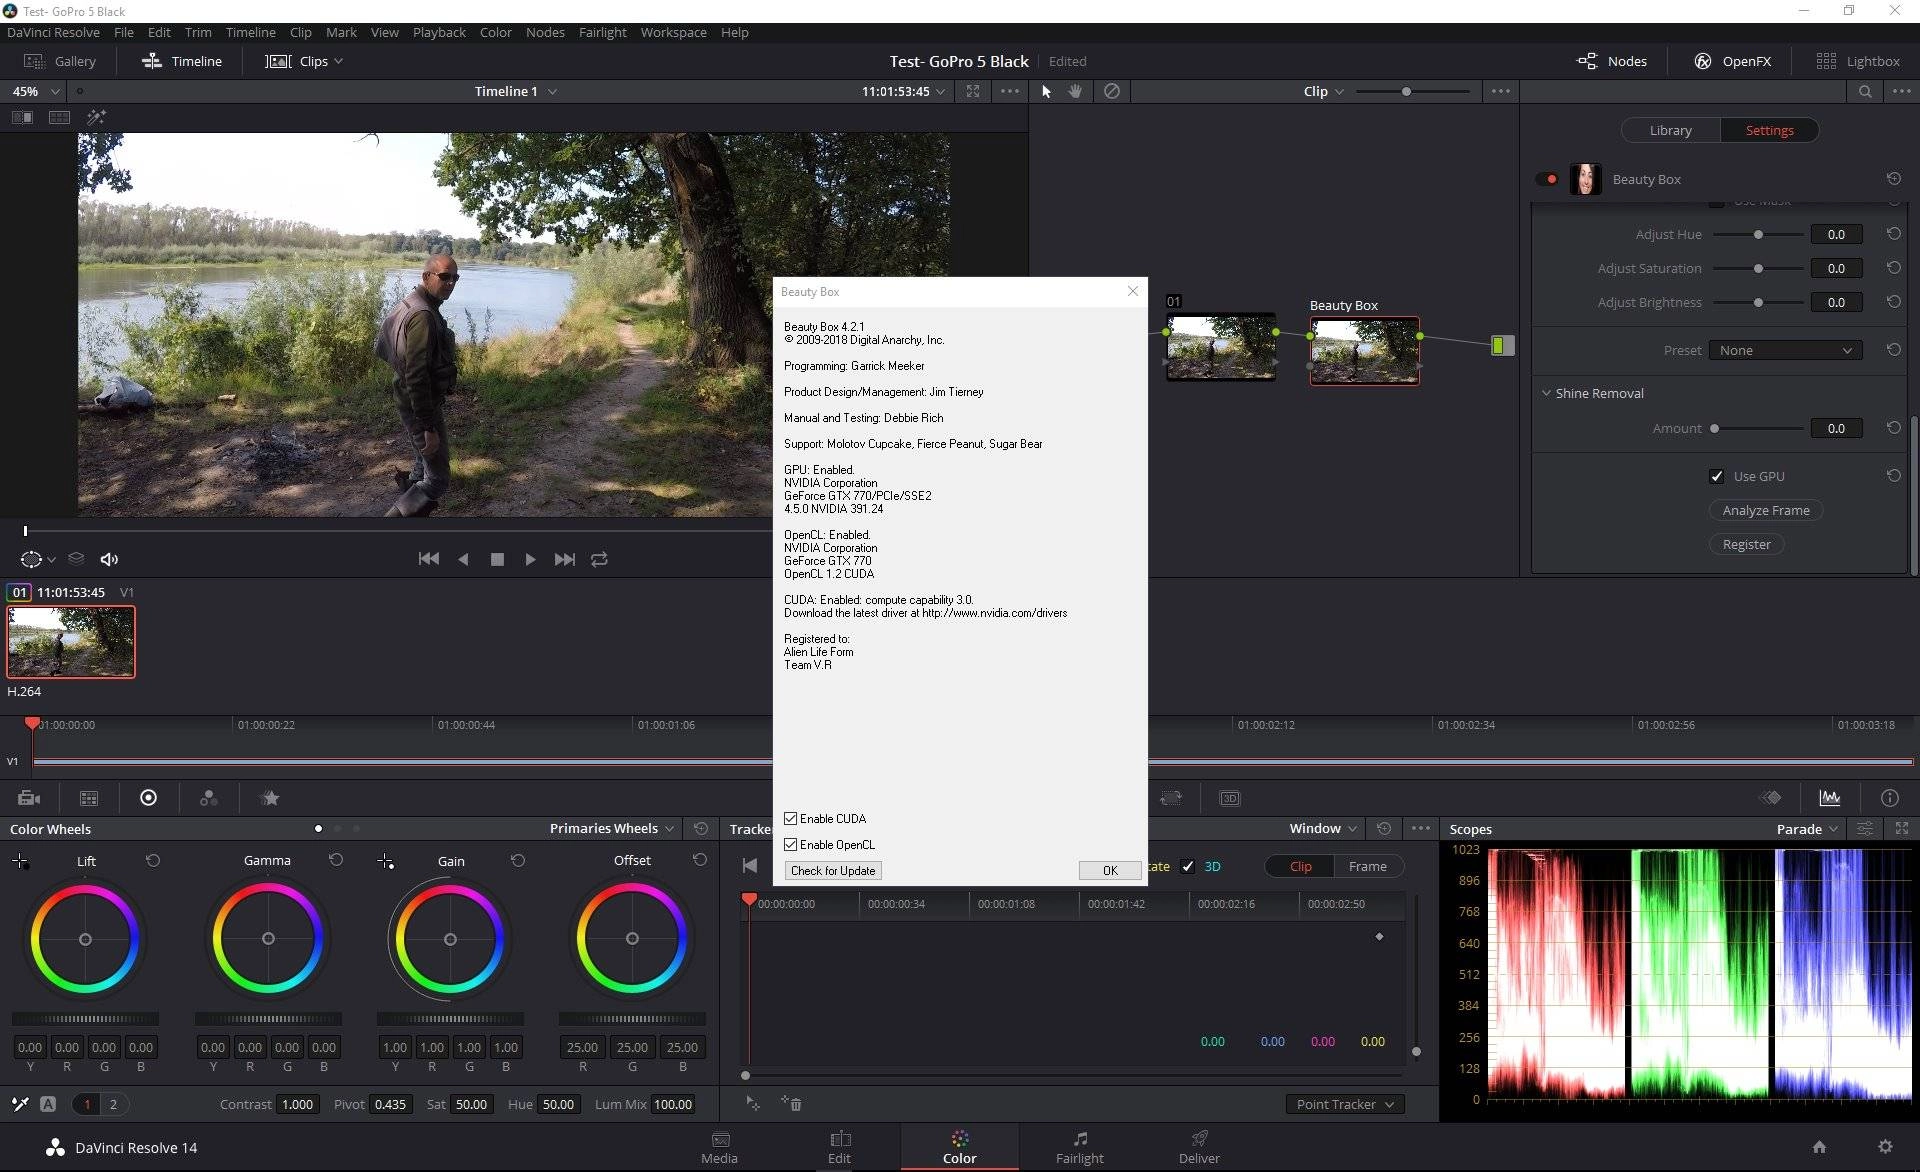Toggle the Use GPU checkbox
The image size is (1920, 1172).
click(1716, 476)
